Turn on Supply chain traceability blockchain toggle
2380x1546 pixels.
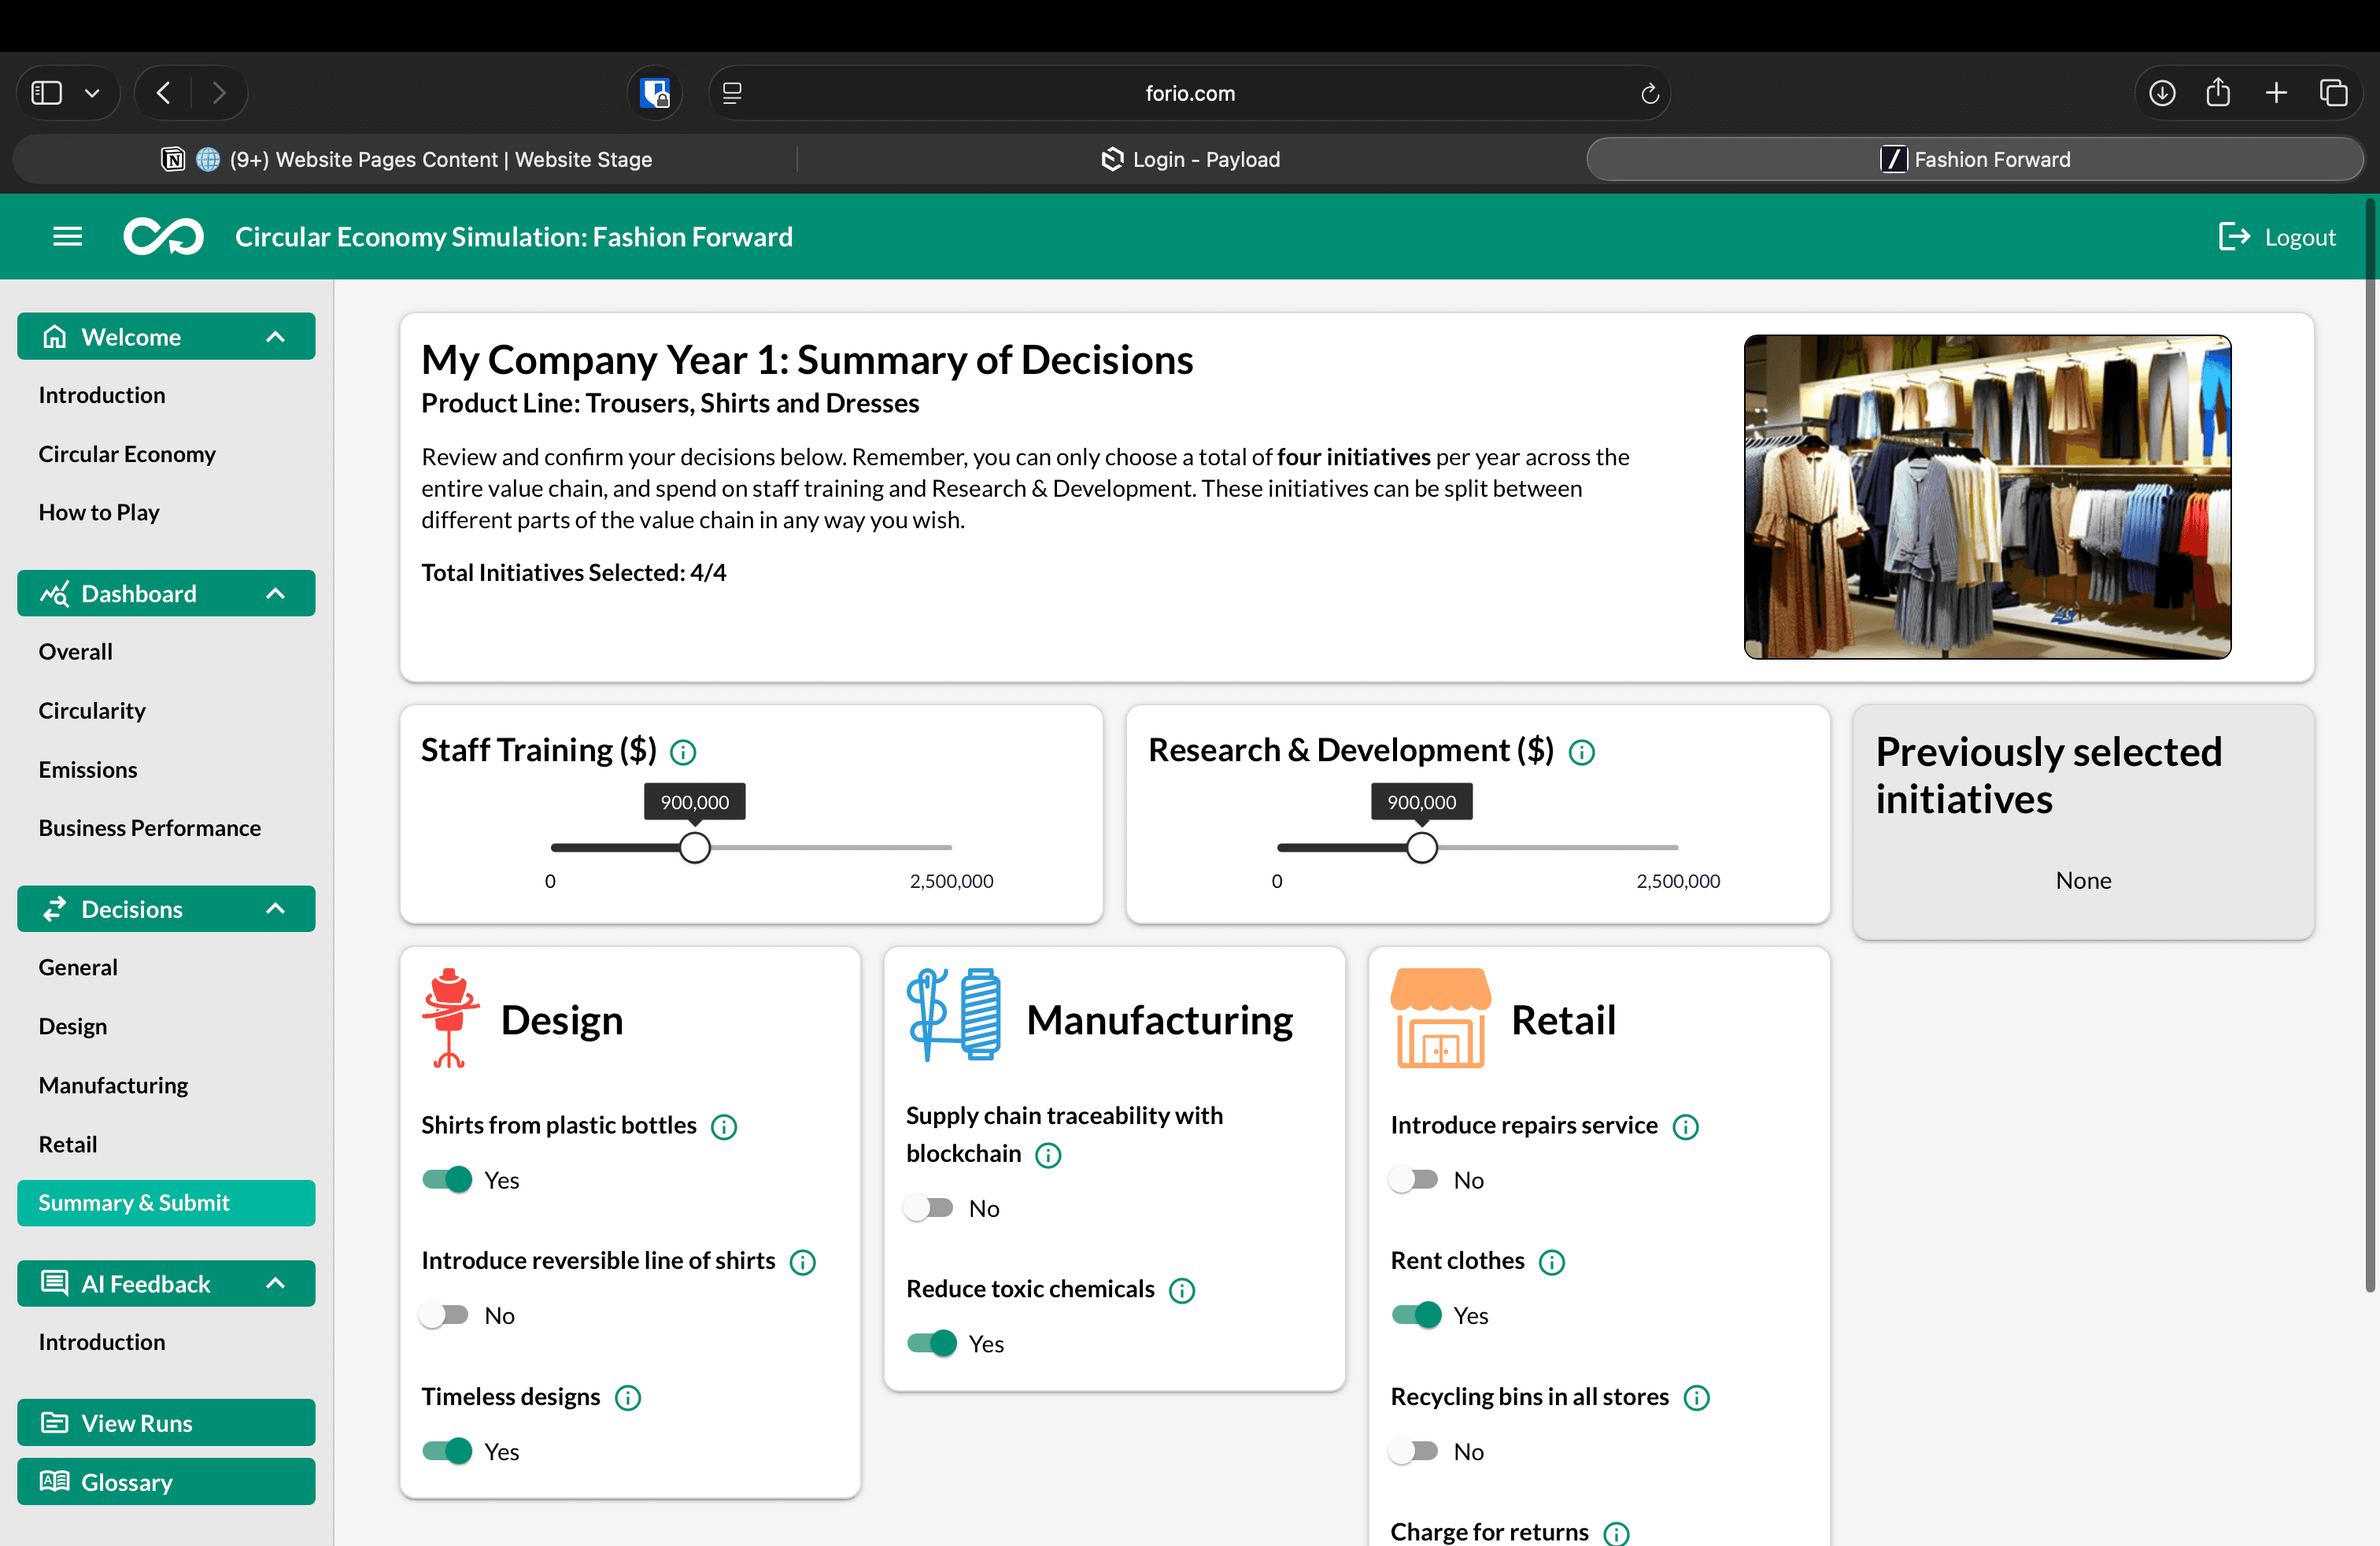(x=930, y=1208)
